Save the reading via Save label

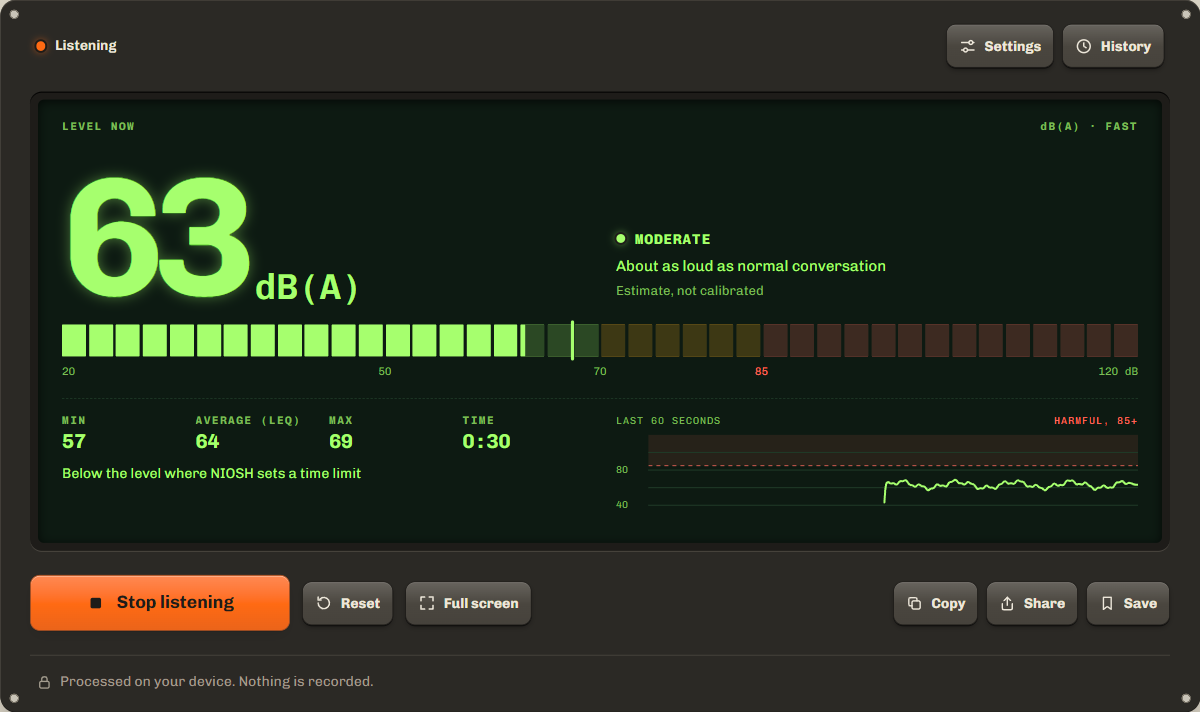[1140, 603]
